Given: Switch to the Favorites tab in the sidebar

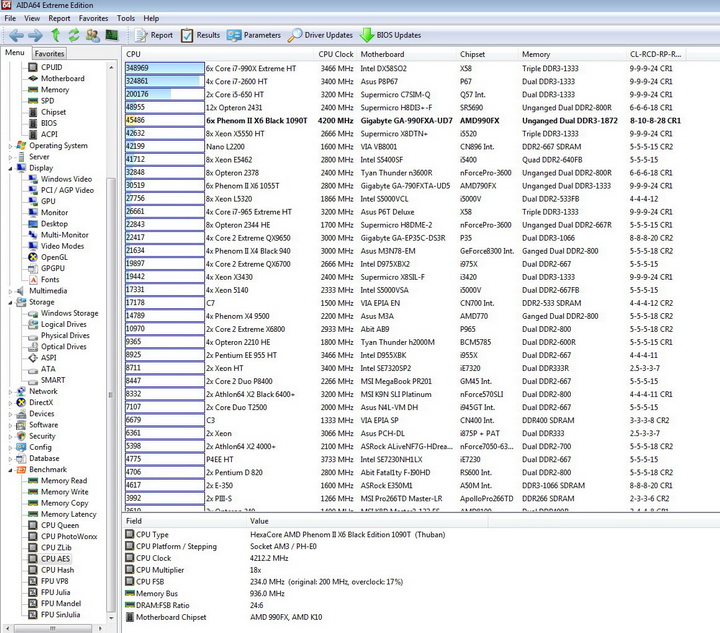Looking at the screenshot, I should [x=49, y=53].
